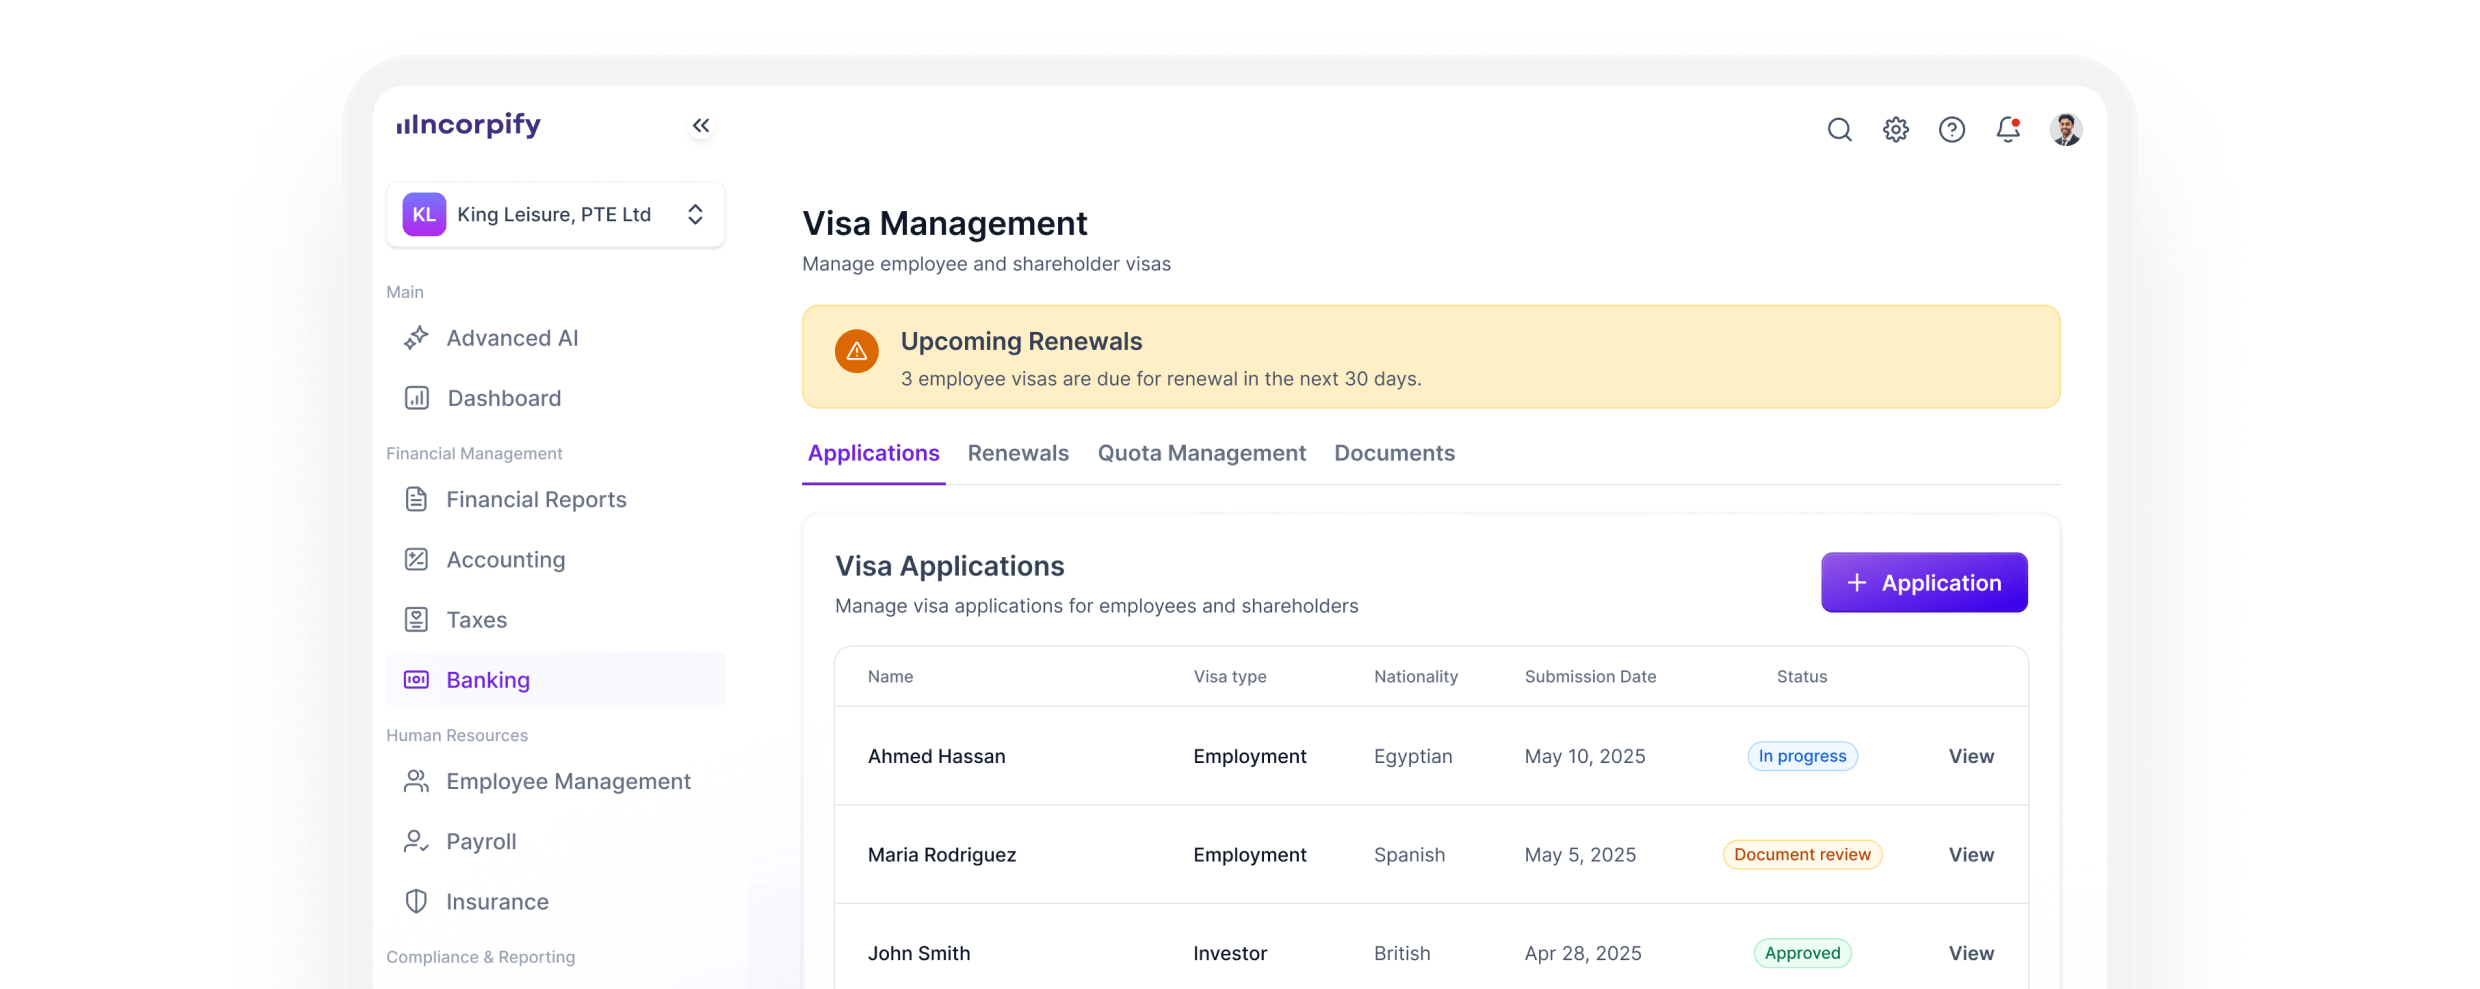This screenshot has width=2480, height=989.
Task: Go to Dashboard in sidebar
Action: pos(504,398)
